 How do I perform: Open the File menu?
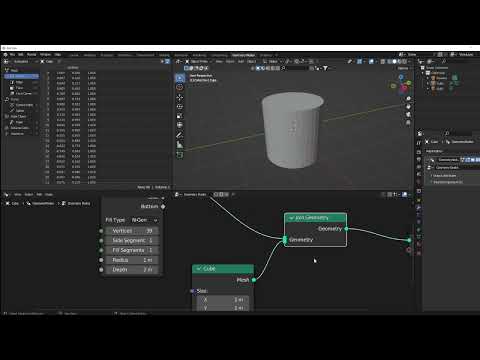click(12, 55)
